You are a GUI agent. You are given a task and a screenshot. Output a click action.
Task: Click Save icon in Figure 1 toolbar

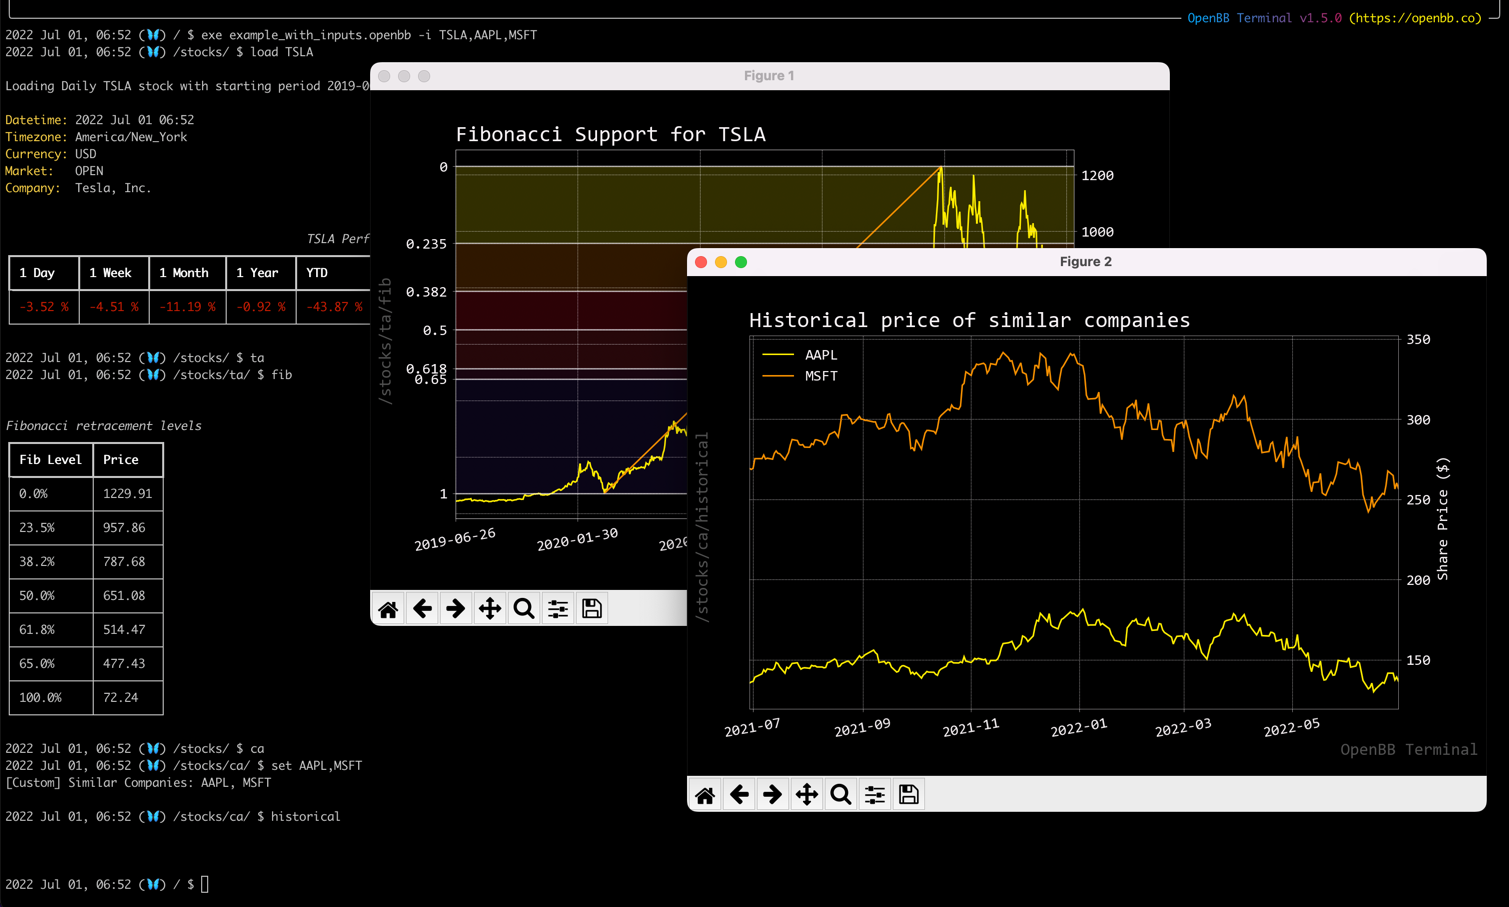coord(592,609)
